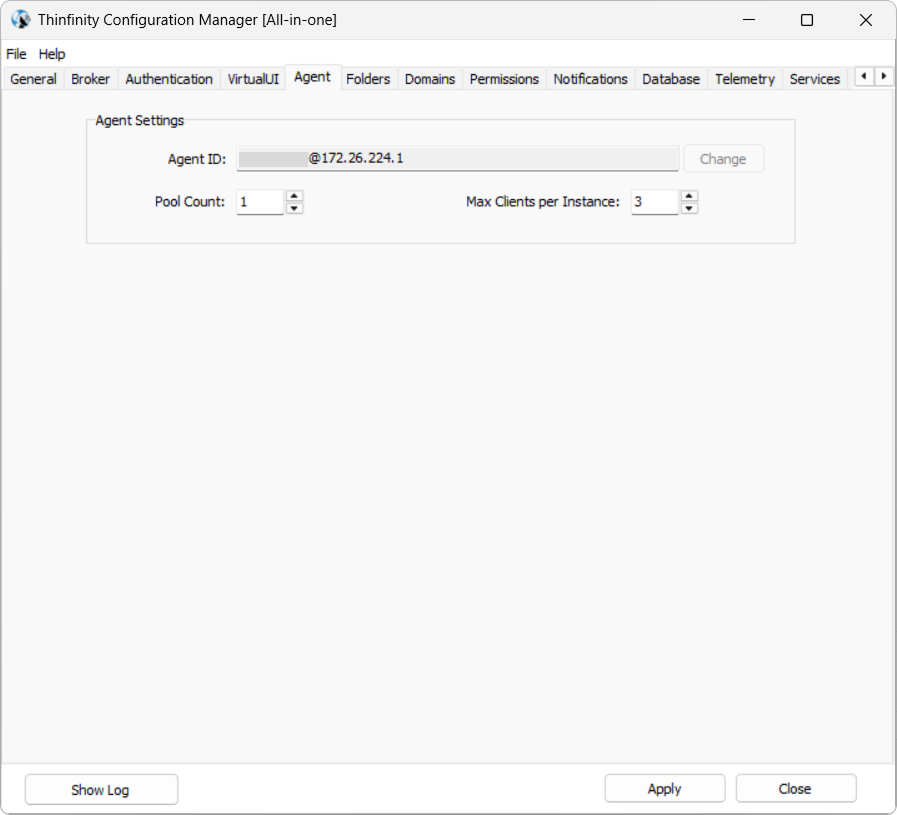Viewport: 897px width, 815px height.
Task: Click inside the Pool Count field
Action: click(x=260, y=202)
